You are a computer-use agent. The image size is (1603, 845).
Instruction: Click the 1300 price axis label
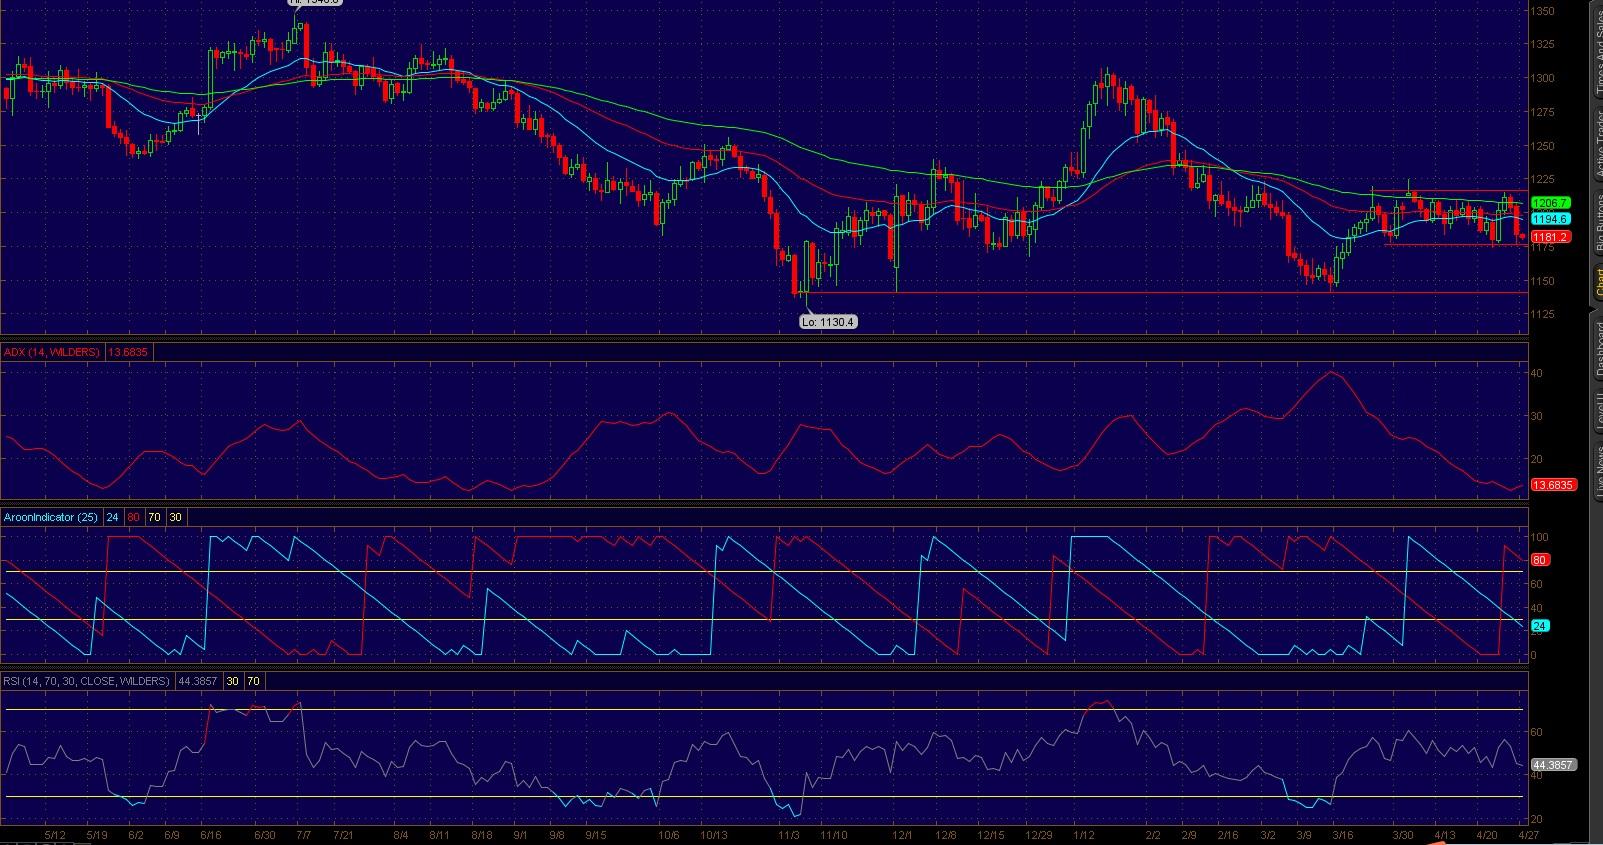pyautogui.click(x=1542, y=78)
